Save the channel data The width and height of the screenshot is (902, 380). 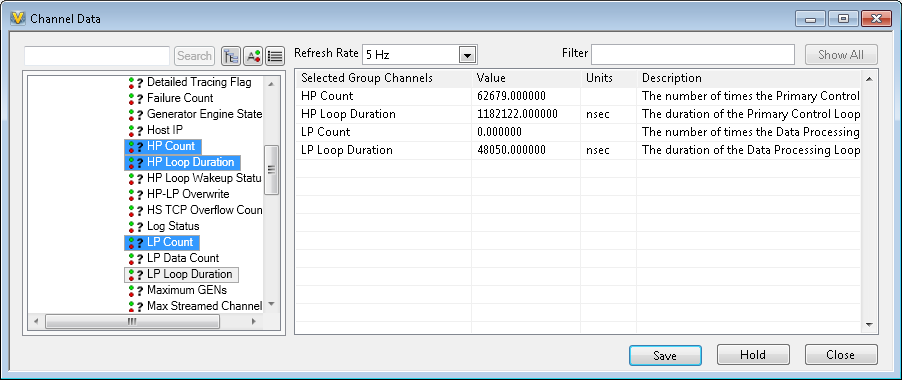click(665, 355)
